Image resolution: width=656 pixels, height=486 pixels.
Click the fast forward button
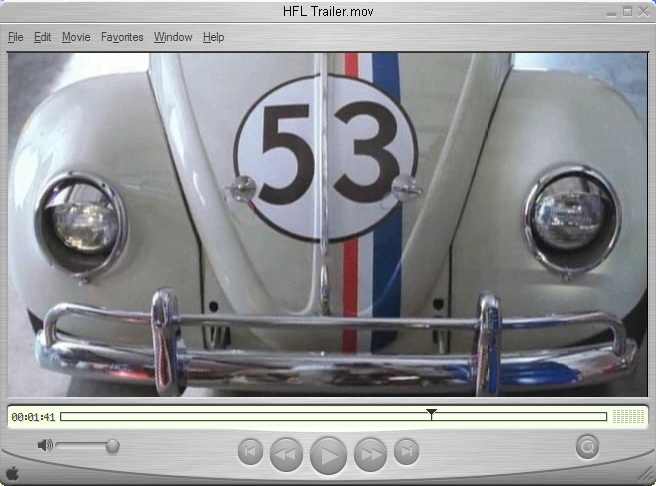coord(370,454)
